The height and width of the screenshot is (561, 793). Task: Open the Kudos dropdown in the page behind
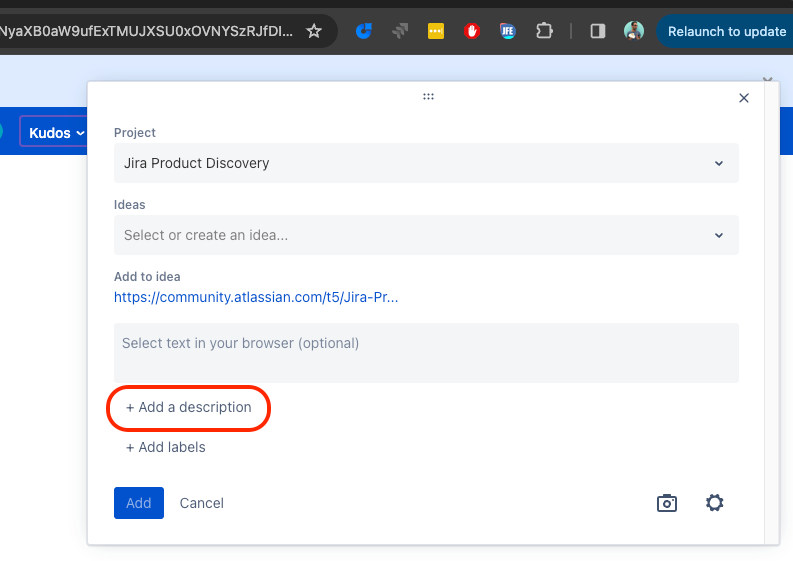click(x=54, y=132)
